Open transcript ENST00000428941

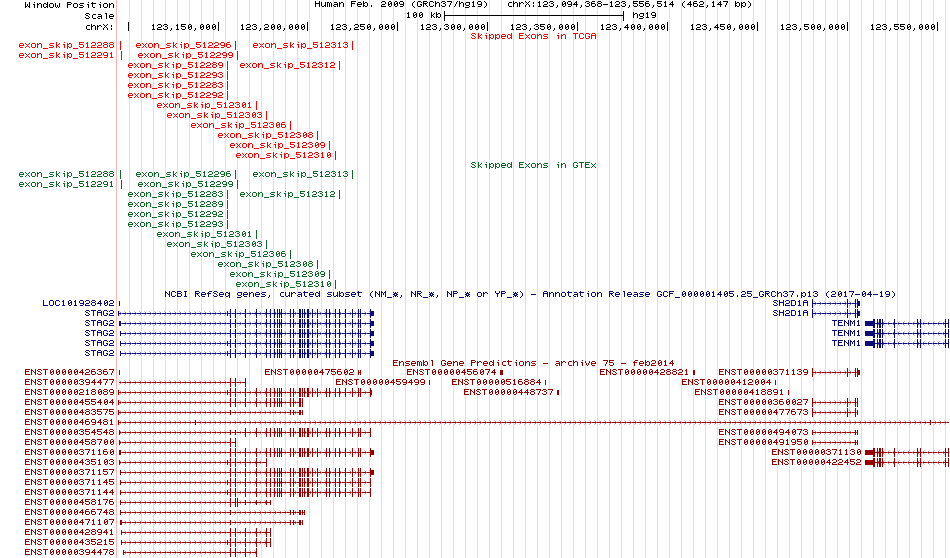coord(69,533)
